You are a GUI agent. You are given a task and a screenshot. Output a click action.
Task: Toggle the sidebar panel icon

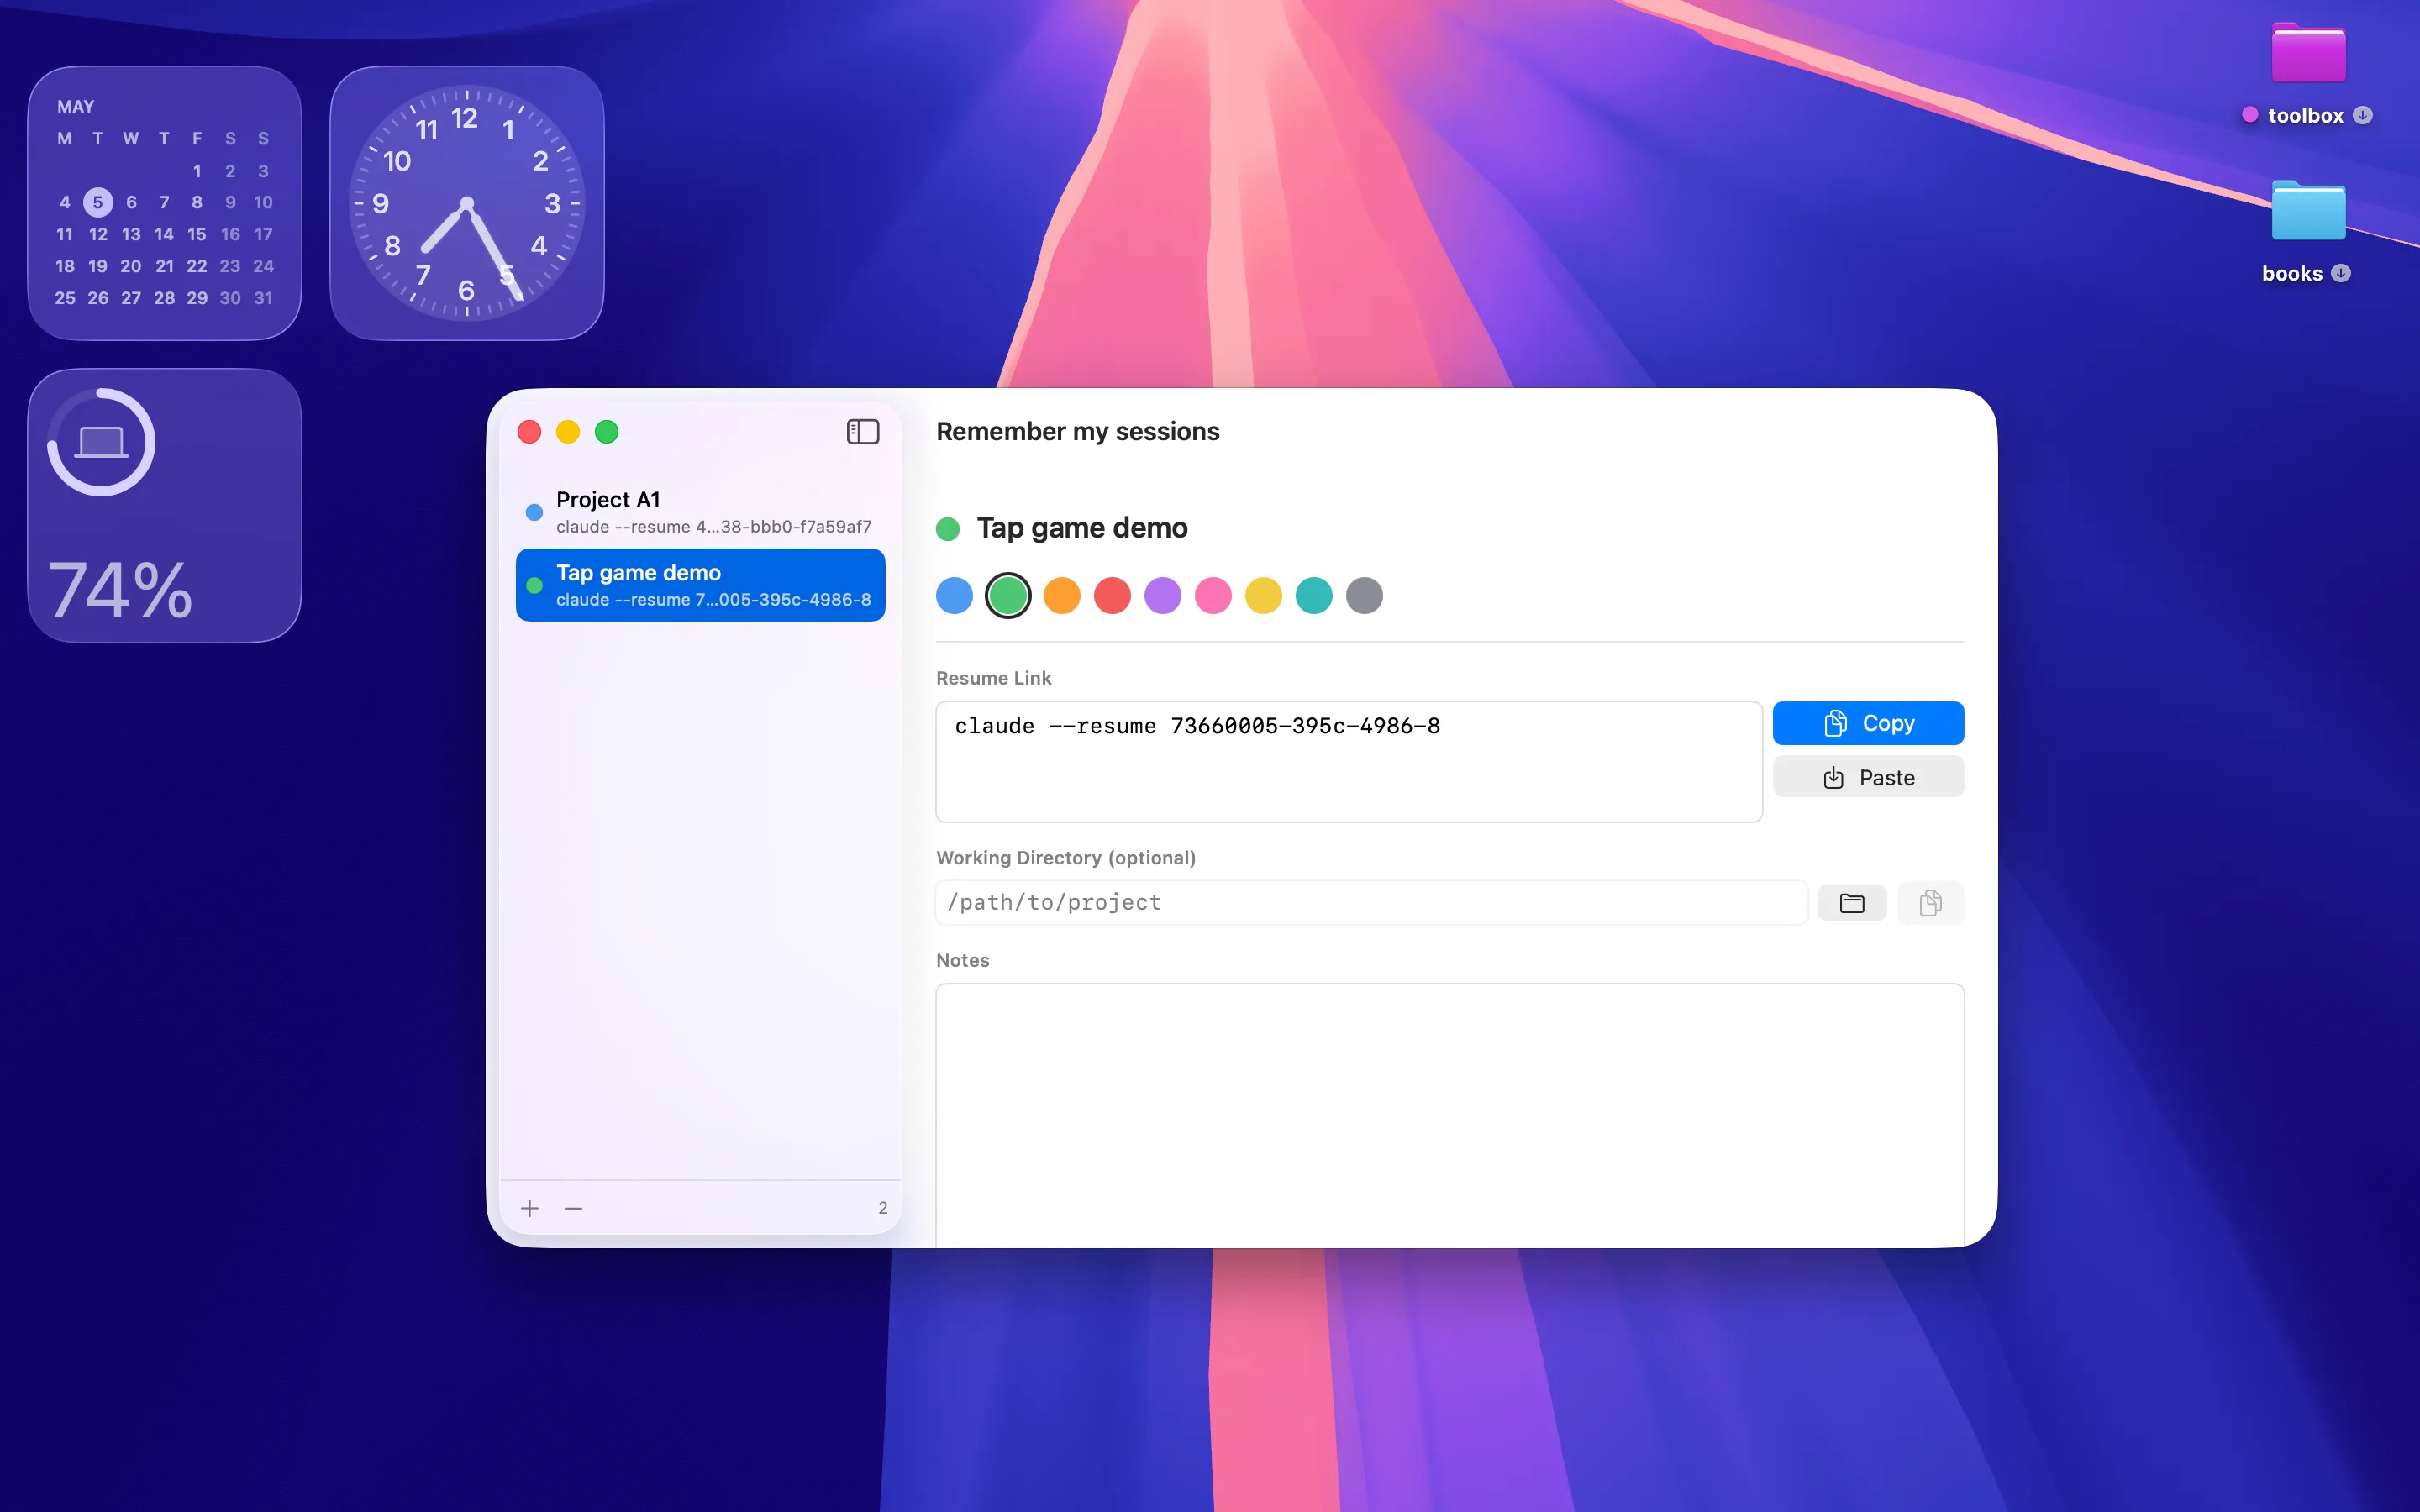(x=862, y=431)
